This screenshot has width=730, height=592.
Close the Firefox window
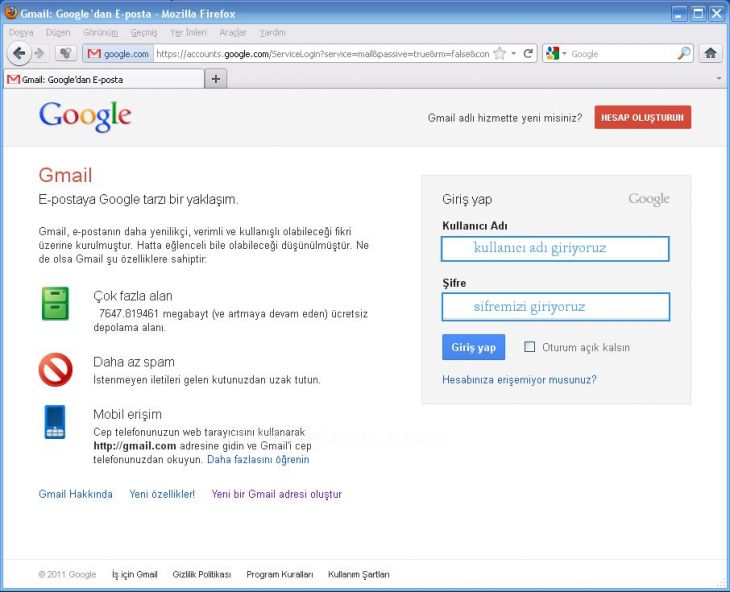[x=716, y=13]
